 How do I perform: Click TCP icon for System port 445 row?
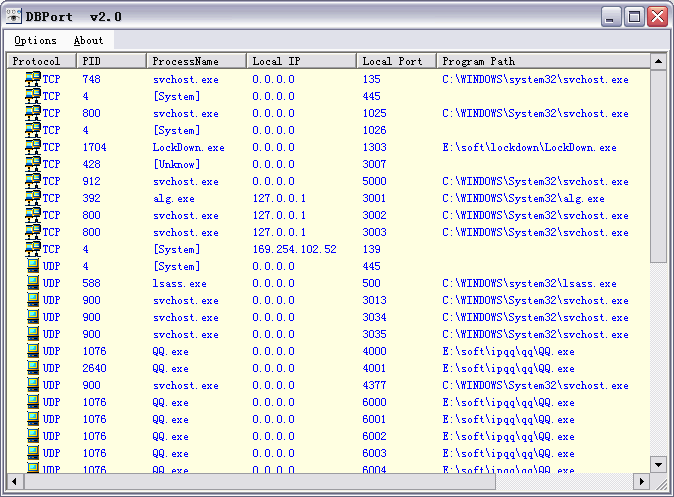[33, 96]
